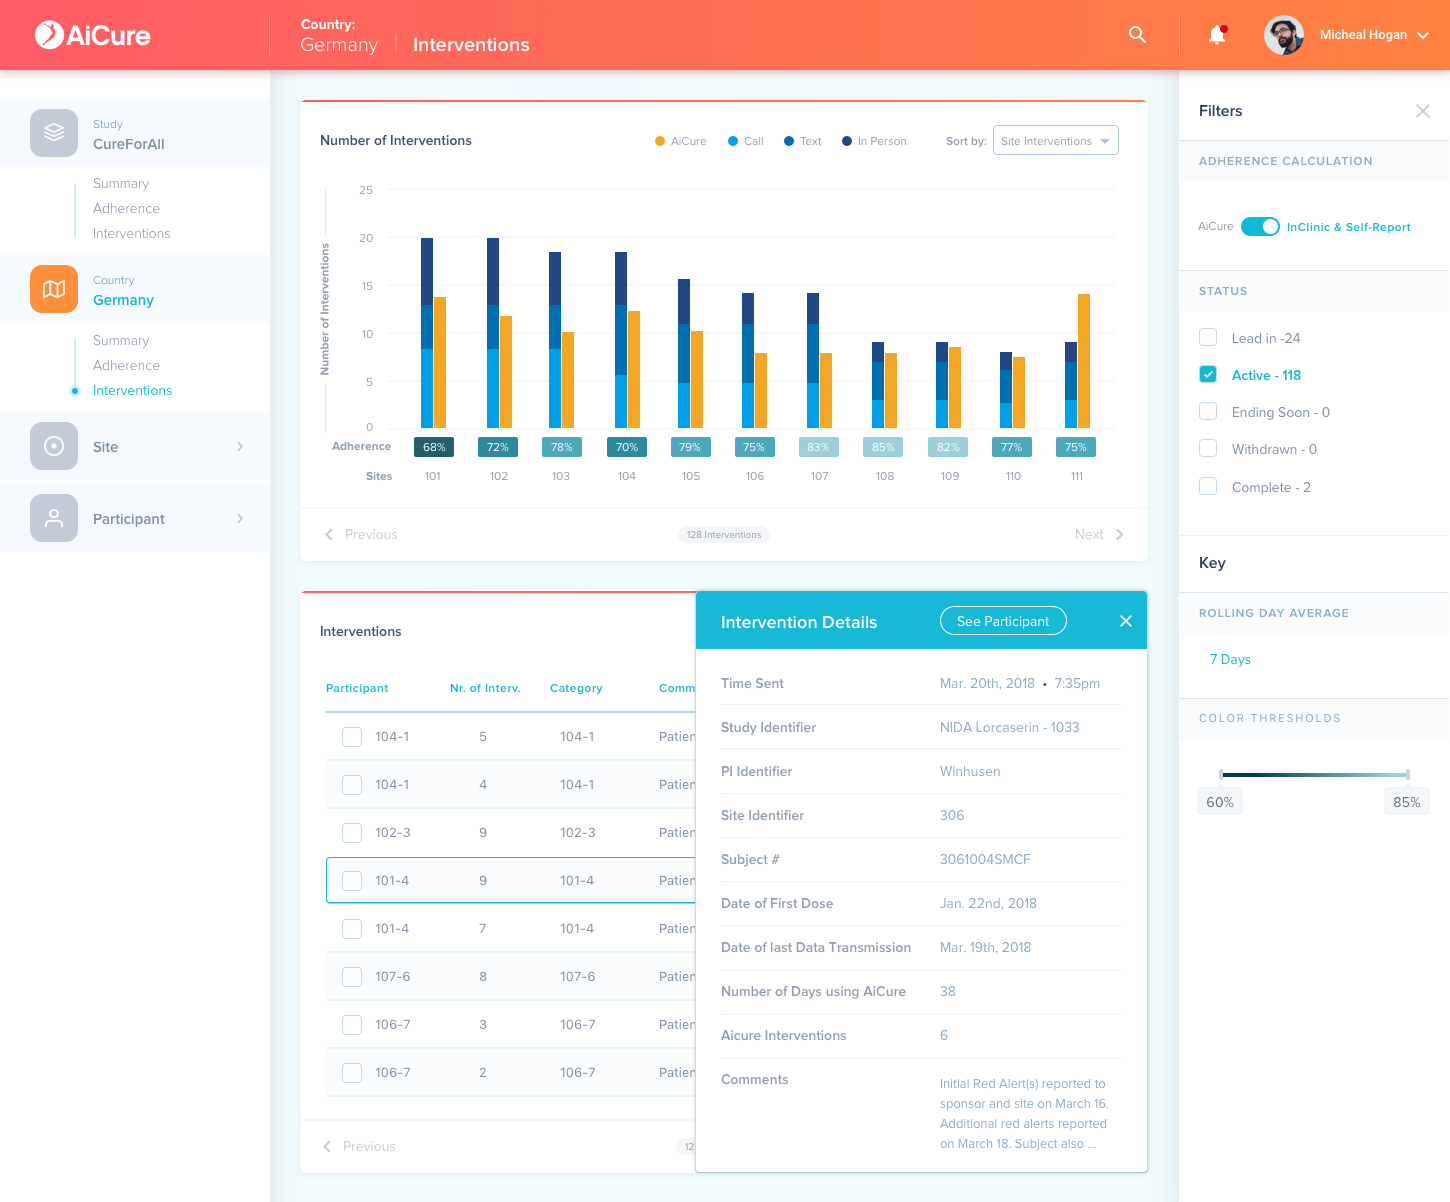The image size is (1450, 1202).
Task: Open Adherence under Germany country
Action: pos(126,365)
